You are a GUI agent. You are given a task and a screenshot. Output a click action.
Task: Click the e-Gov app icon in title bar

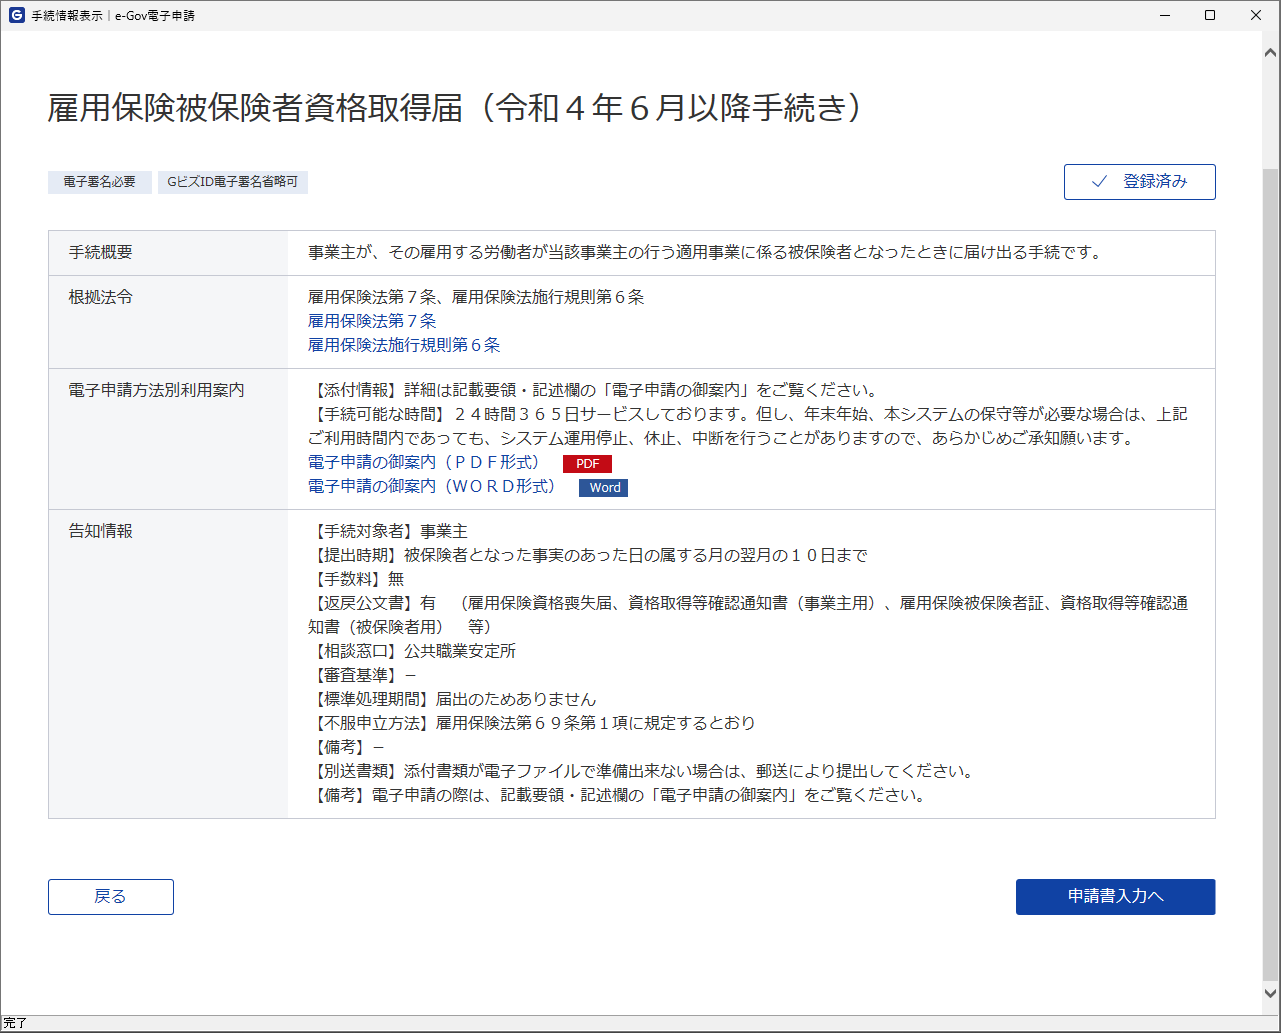16,15
